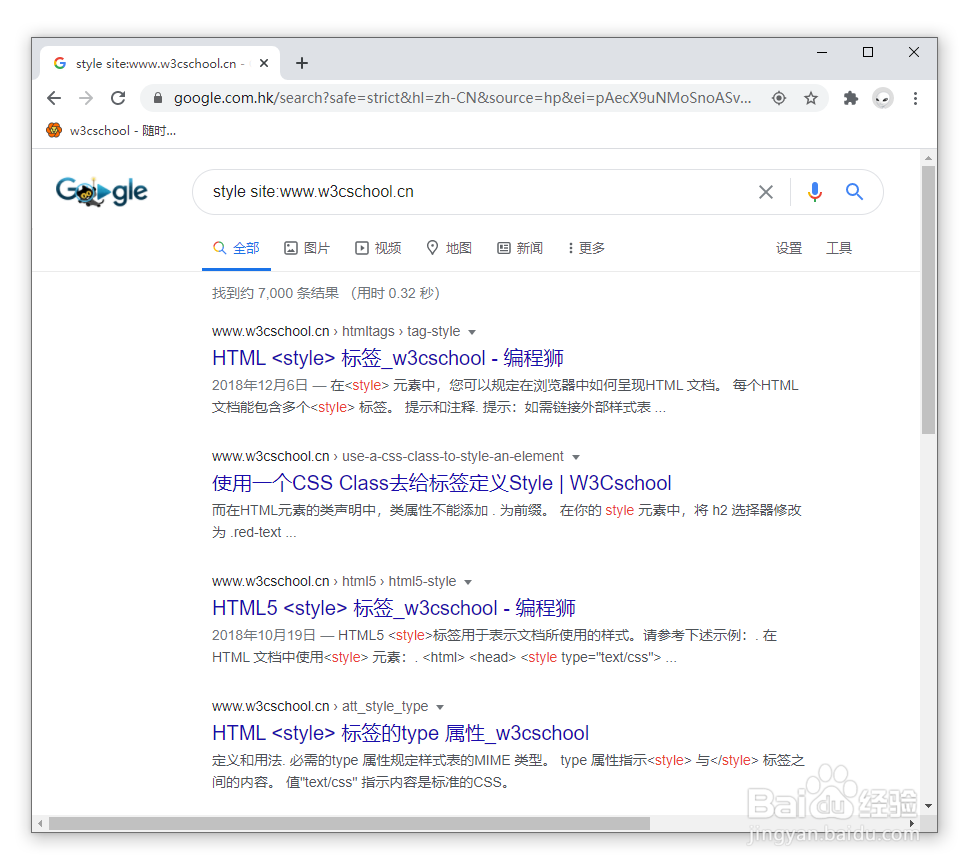The height and width of the screenshot is (868, 974).
Task: Open the 地图 maps search icon
Action: coord(432,247)
